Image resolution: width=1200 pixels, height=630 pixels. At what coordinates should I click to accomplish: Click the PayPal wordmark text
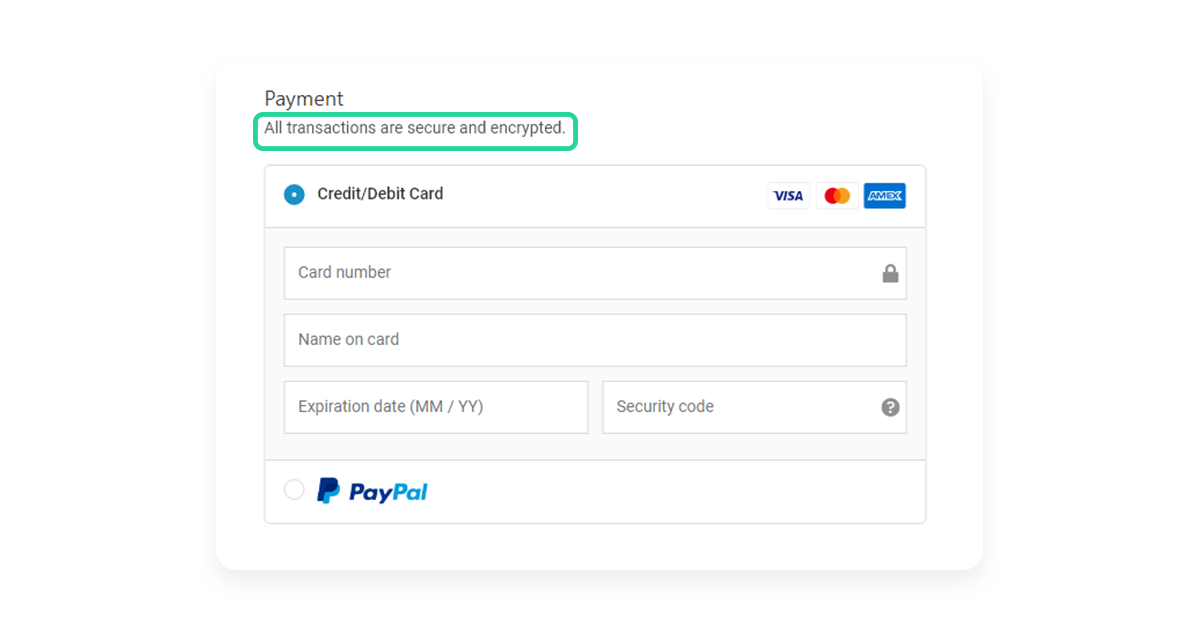pyautogui.click(x=388, y=492)
